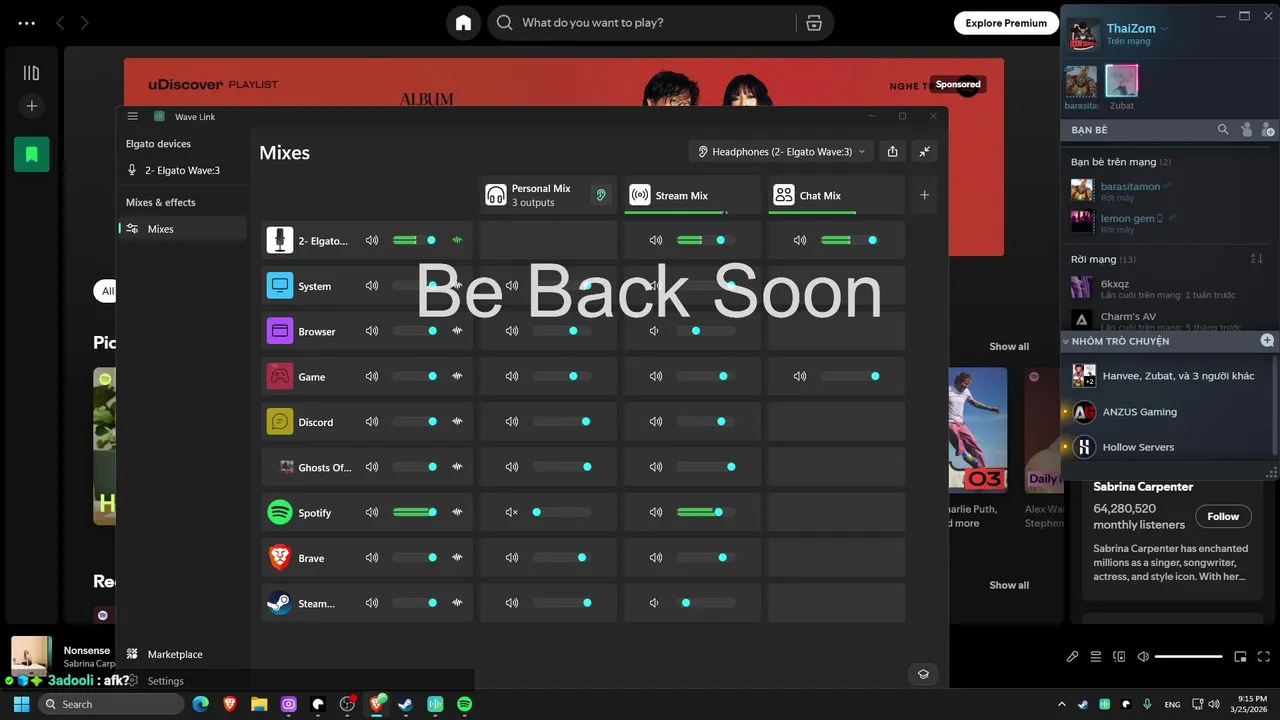Image resolution: width=1280 pixels, height=720 pixels.
Task: Click the Spotify channel icon in Wave Link
Action: coord(280,512)
